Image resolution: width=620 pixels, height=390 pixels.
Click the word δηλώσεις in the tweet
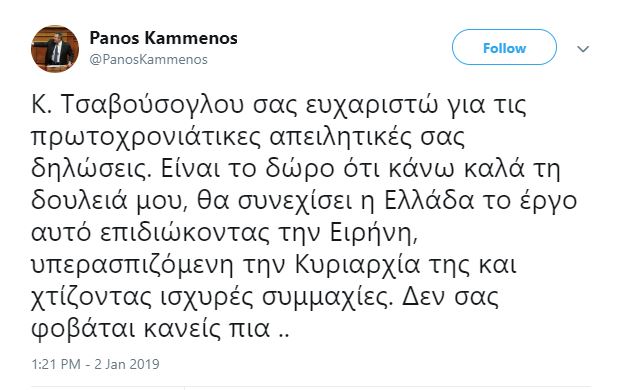(x=91, y=169)
